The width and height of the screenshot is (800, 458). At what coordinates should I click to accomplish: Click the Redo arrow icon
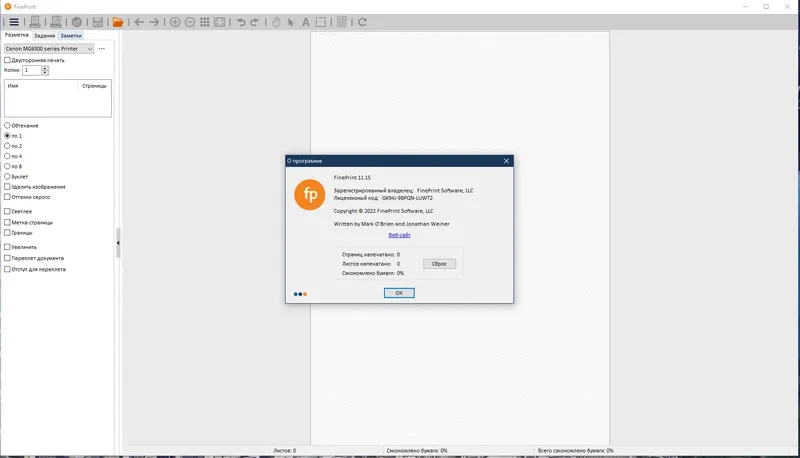click(x=255, y=22)
